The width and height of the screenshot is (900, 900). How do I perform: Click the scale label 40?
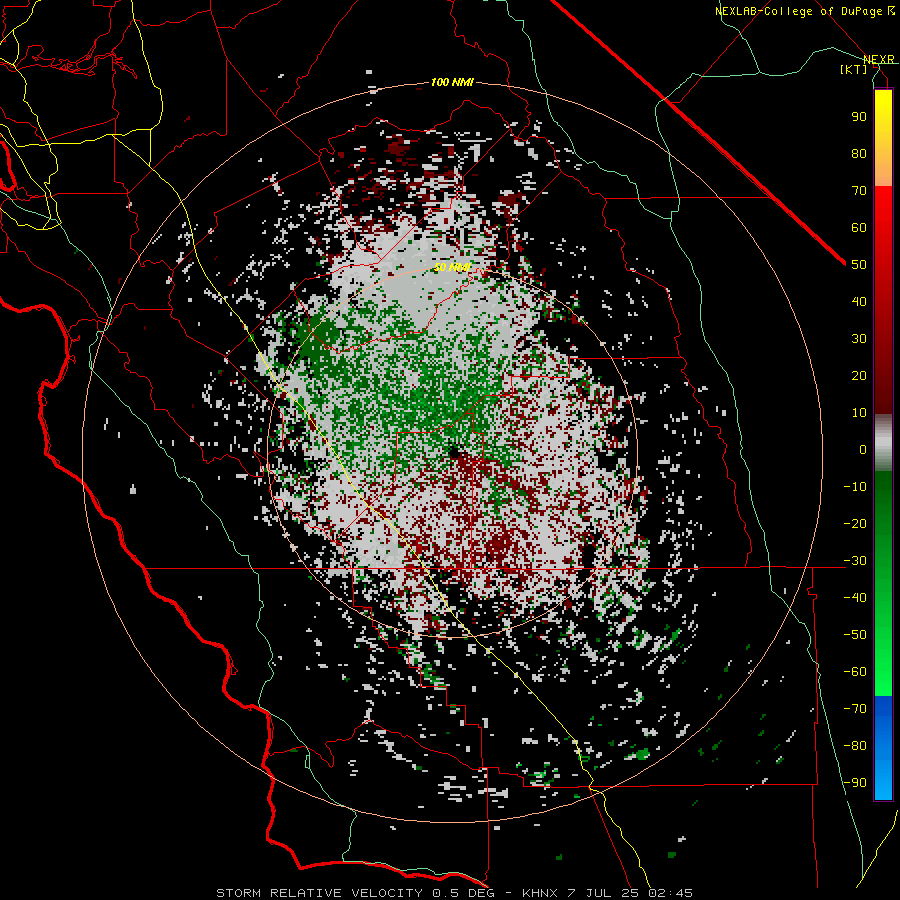[x=859, y=302]
